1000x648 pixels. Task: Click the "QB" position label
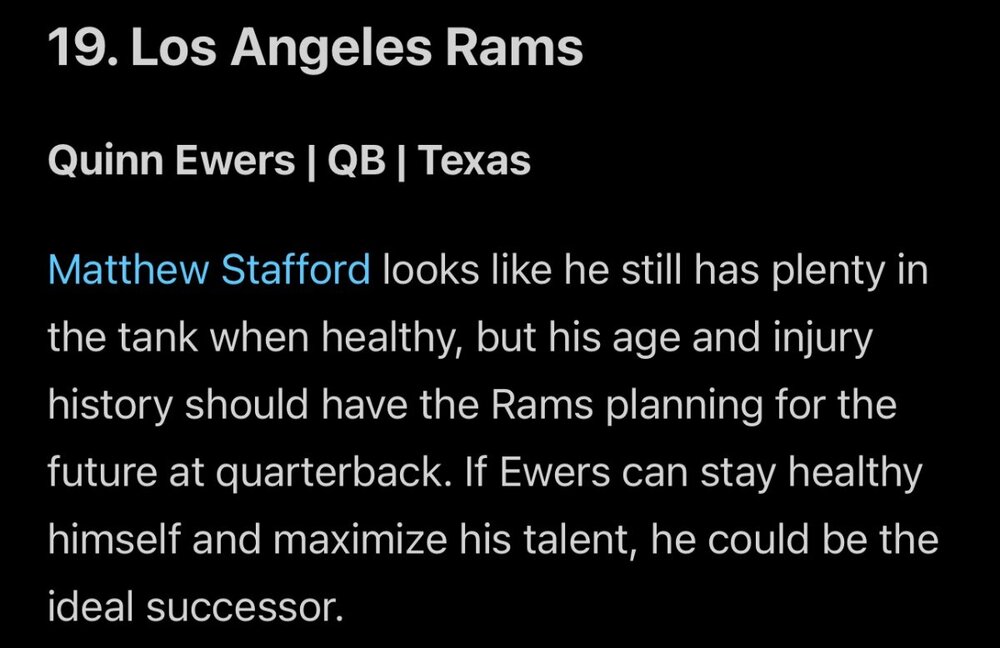tap(357, 160)
